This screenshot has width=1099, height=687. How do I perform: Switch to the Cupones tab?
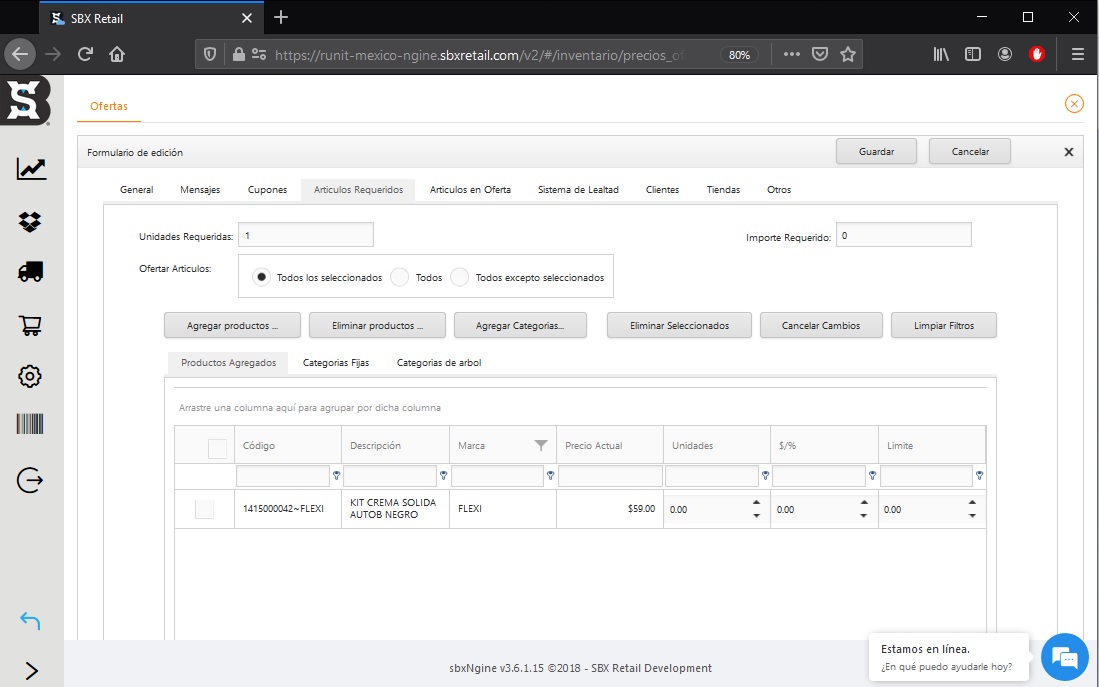[268, 190]
